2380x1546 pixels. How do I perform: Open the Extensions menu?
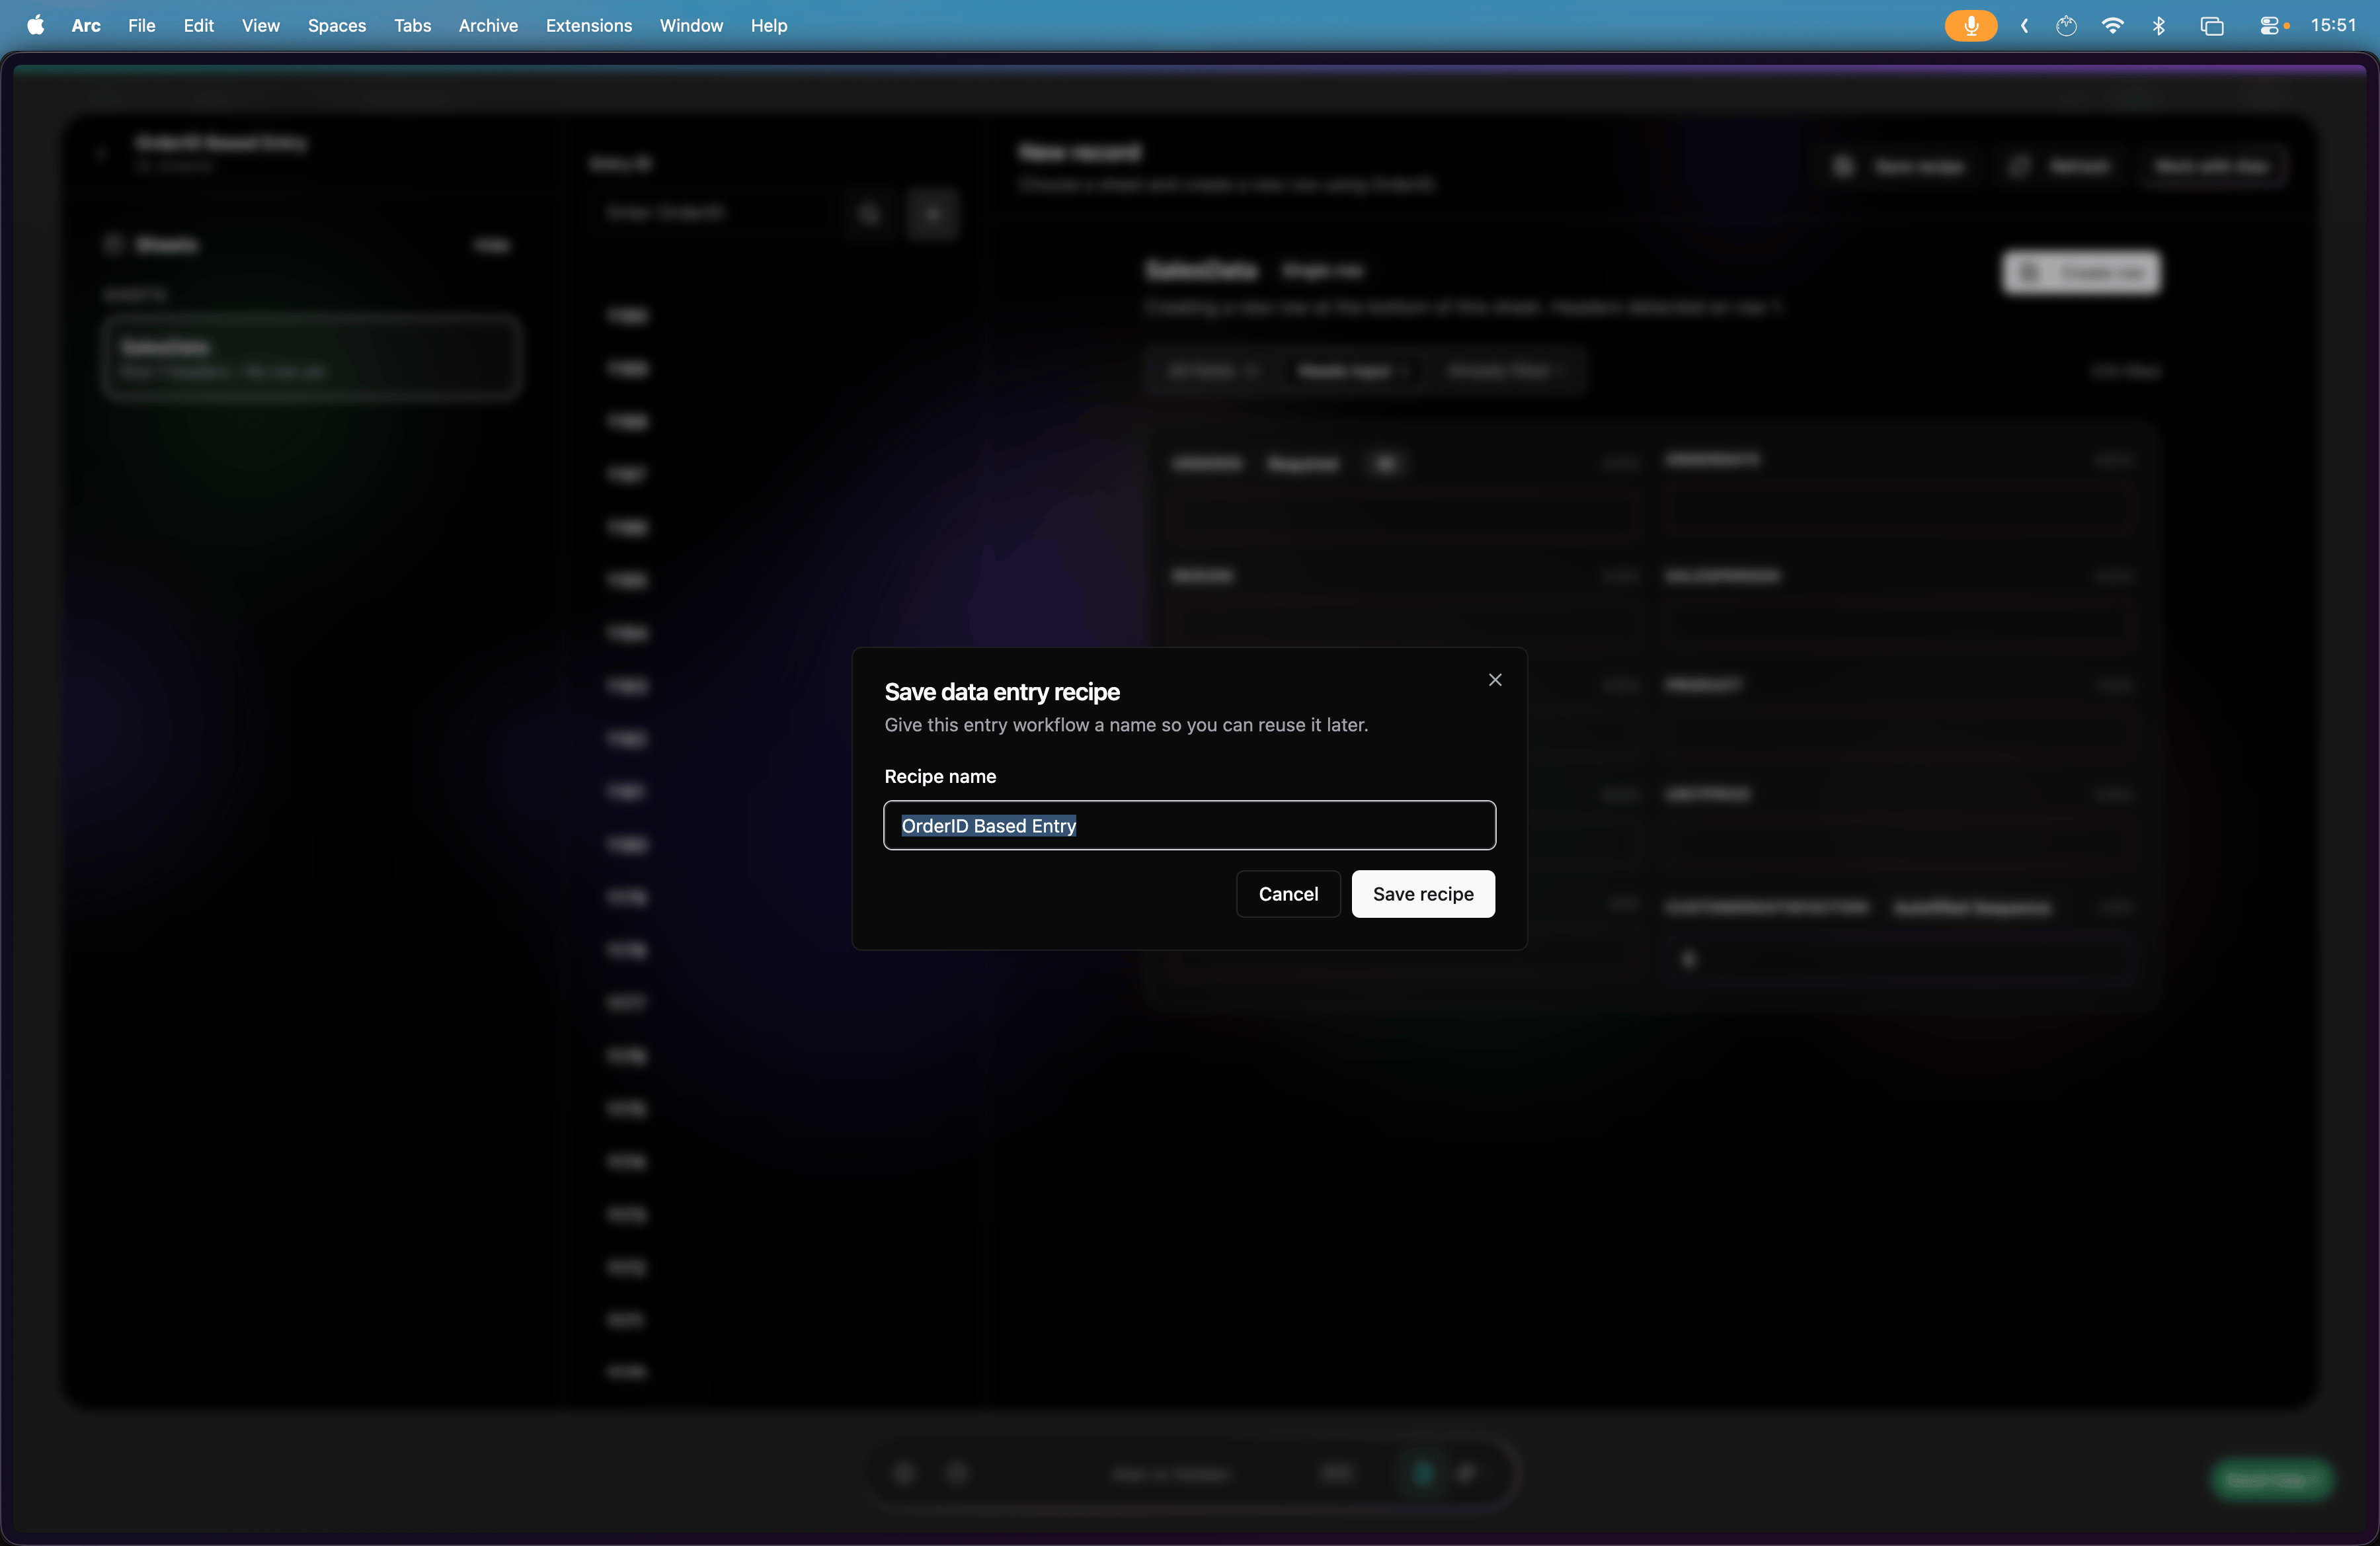point(588,25)
